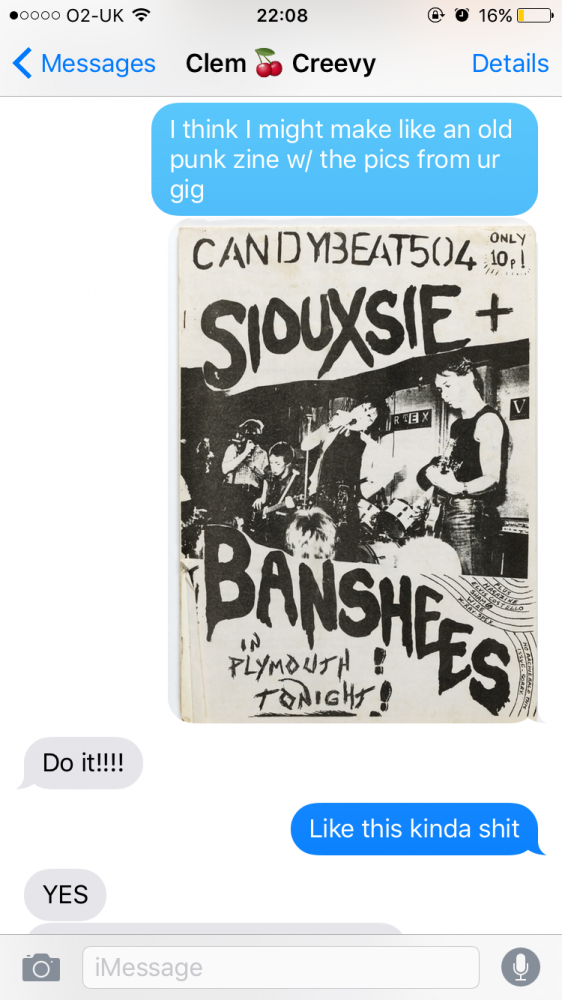Open conversation Details
The image size is (562, 1000).
pos(510,64)
